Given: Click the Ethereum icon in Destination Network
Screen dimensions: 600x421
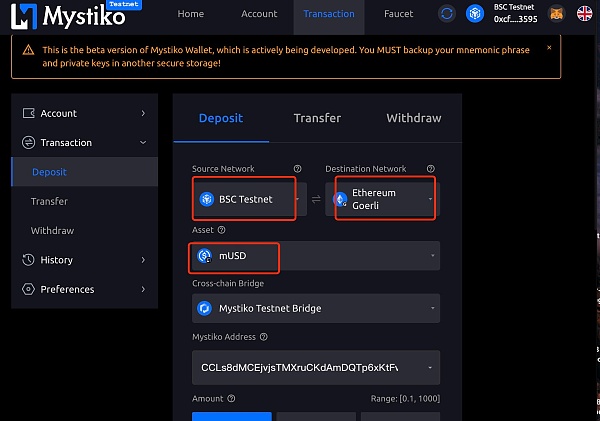Looking at the screenshot, I should pos(340,199).
